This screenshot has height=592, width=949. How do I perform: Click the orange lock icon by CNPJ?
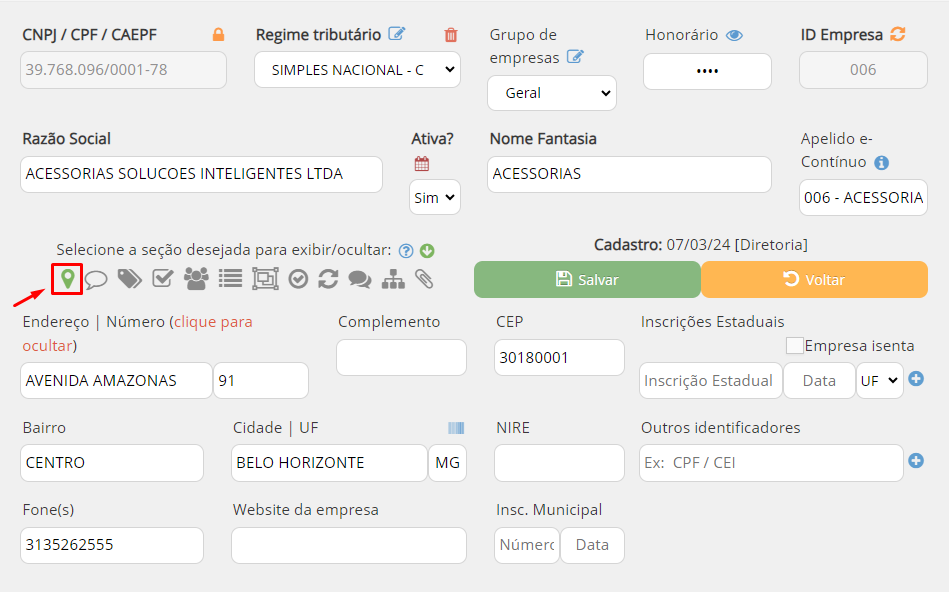click(218, 35)
